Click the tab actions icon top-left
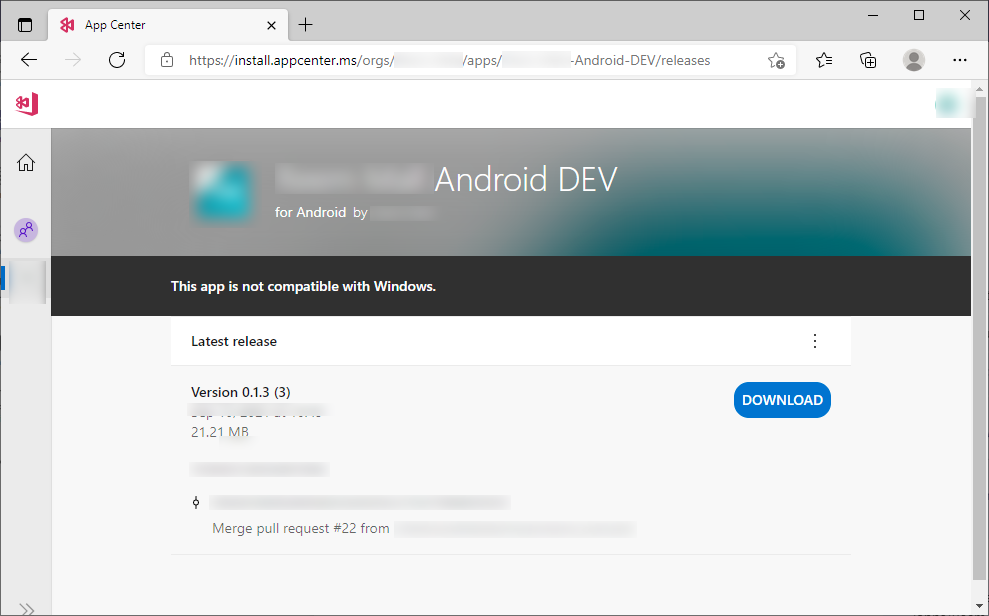This screenshot has height=616, width=989. (25, 24)
